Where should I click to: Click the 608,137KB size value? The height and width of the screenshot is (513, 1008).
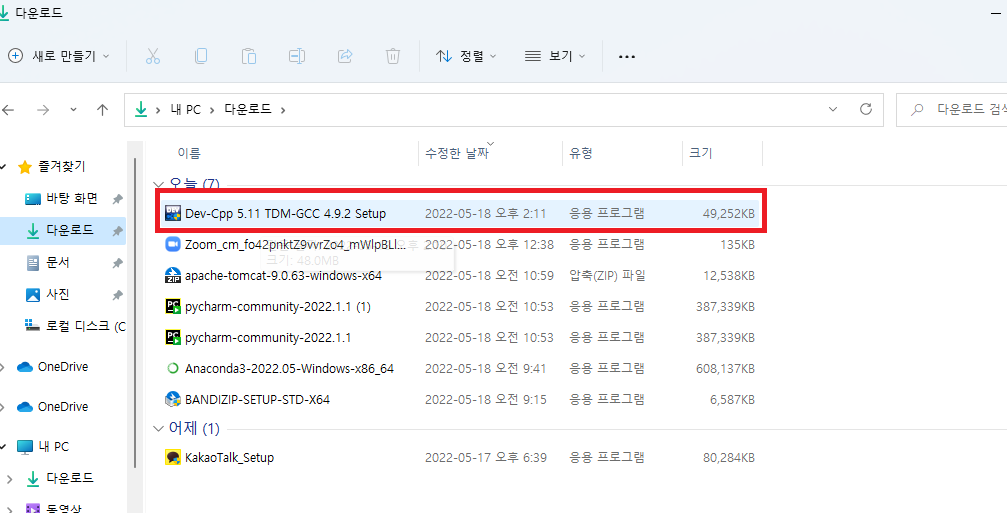pyautogui.click(x=725, y=369)
